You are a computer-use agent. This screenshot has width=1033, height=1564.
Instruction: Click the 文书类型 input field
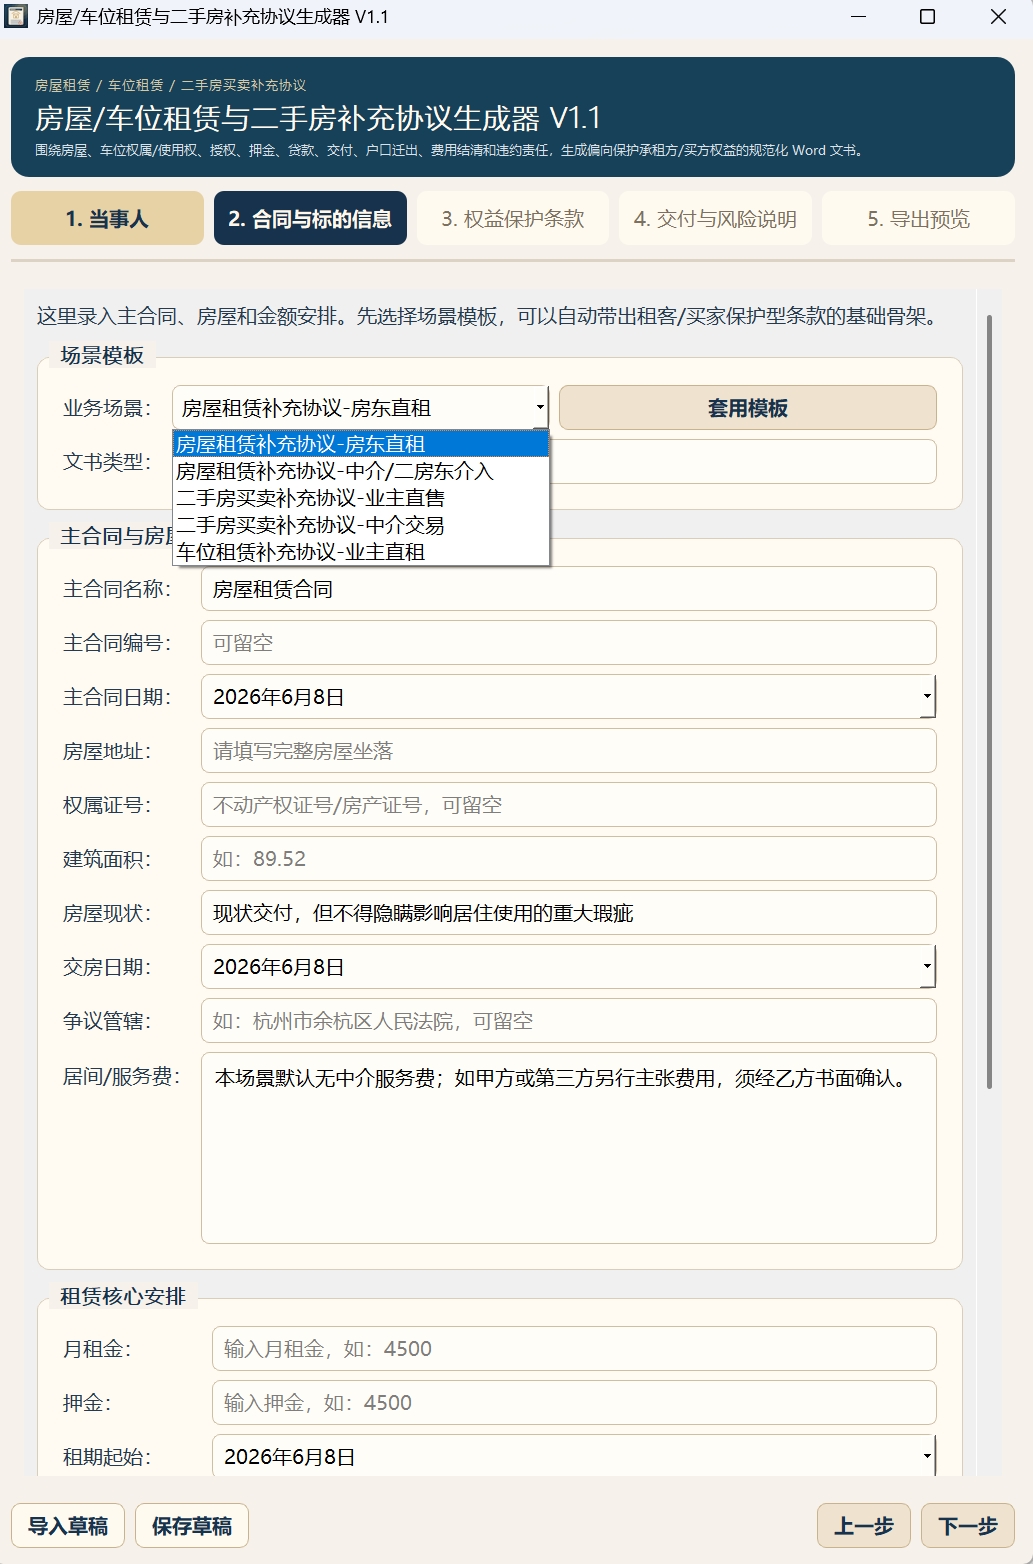pos(743,462)
